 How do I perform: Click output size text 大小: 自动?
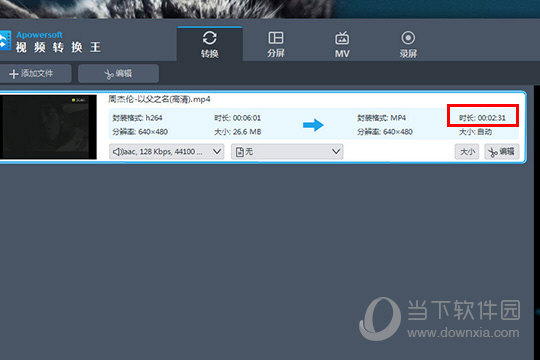click(475, 132)
